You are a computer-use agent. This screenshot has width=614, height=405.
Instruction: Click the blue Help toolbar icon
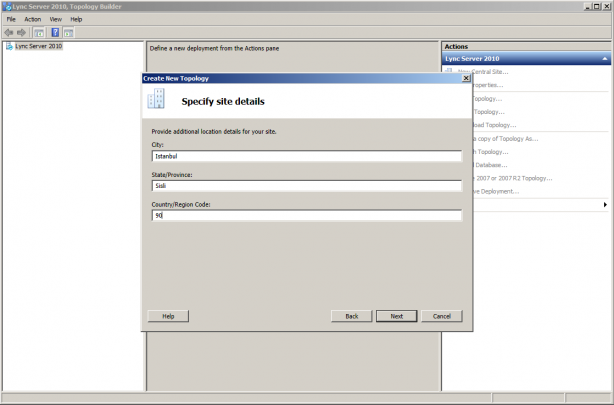click(x=55, y=33)
